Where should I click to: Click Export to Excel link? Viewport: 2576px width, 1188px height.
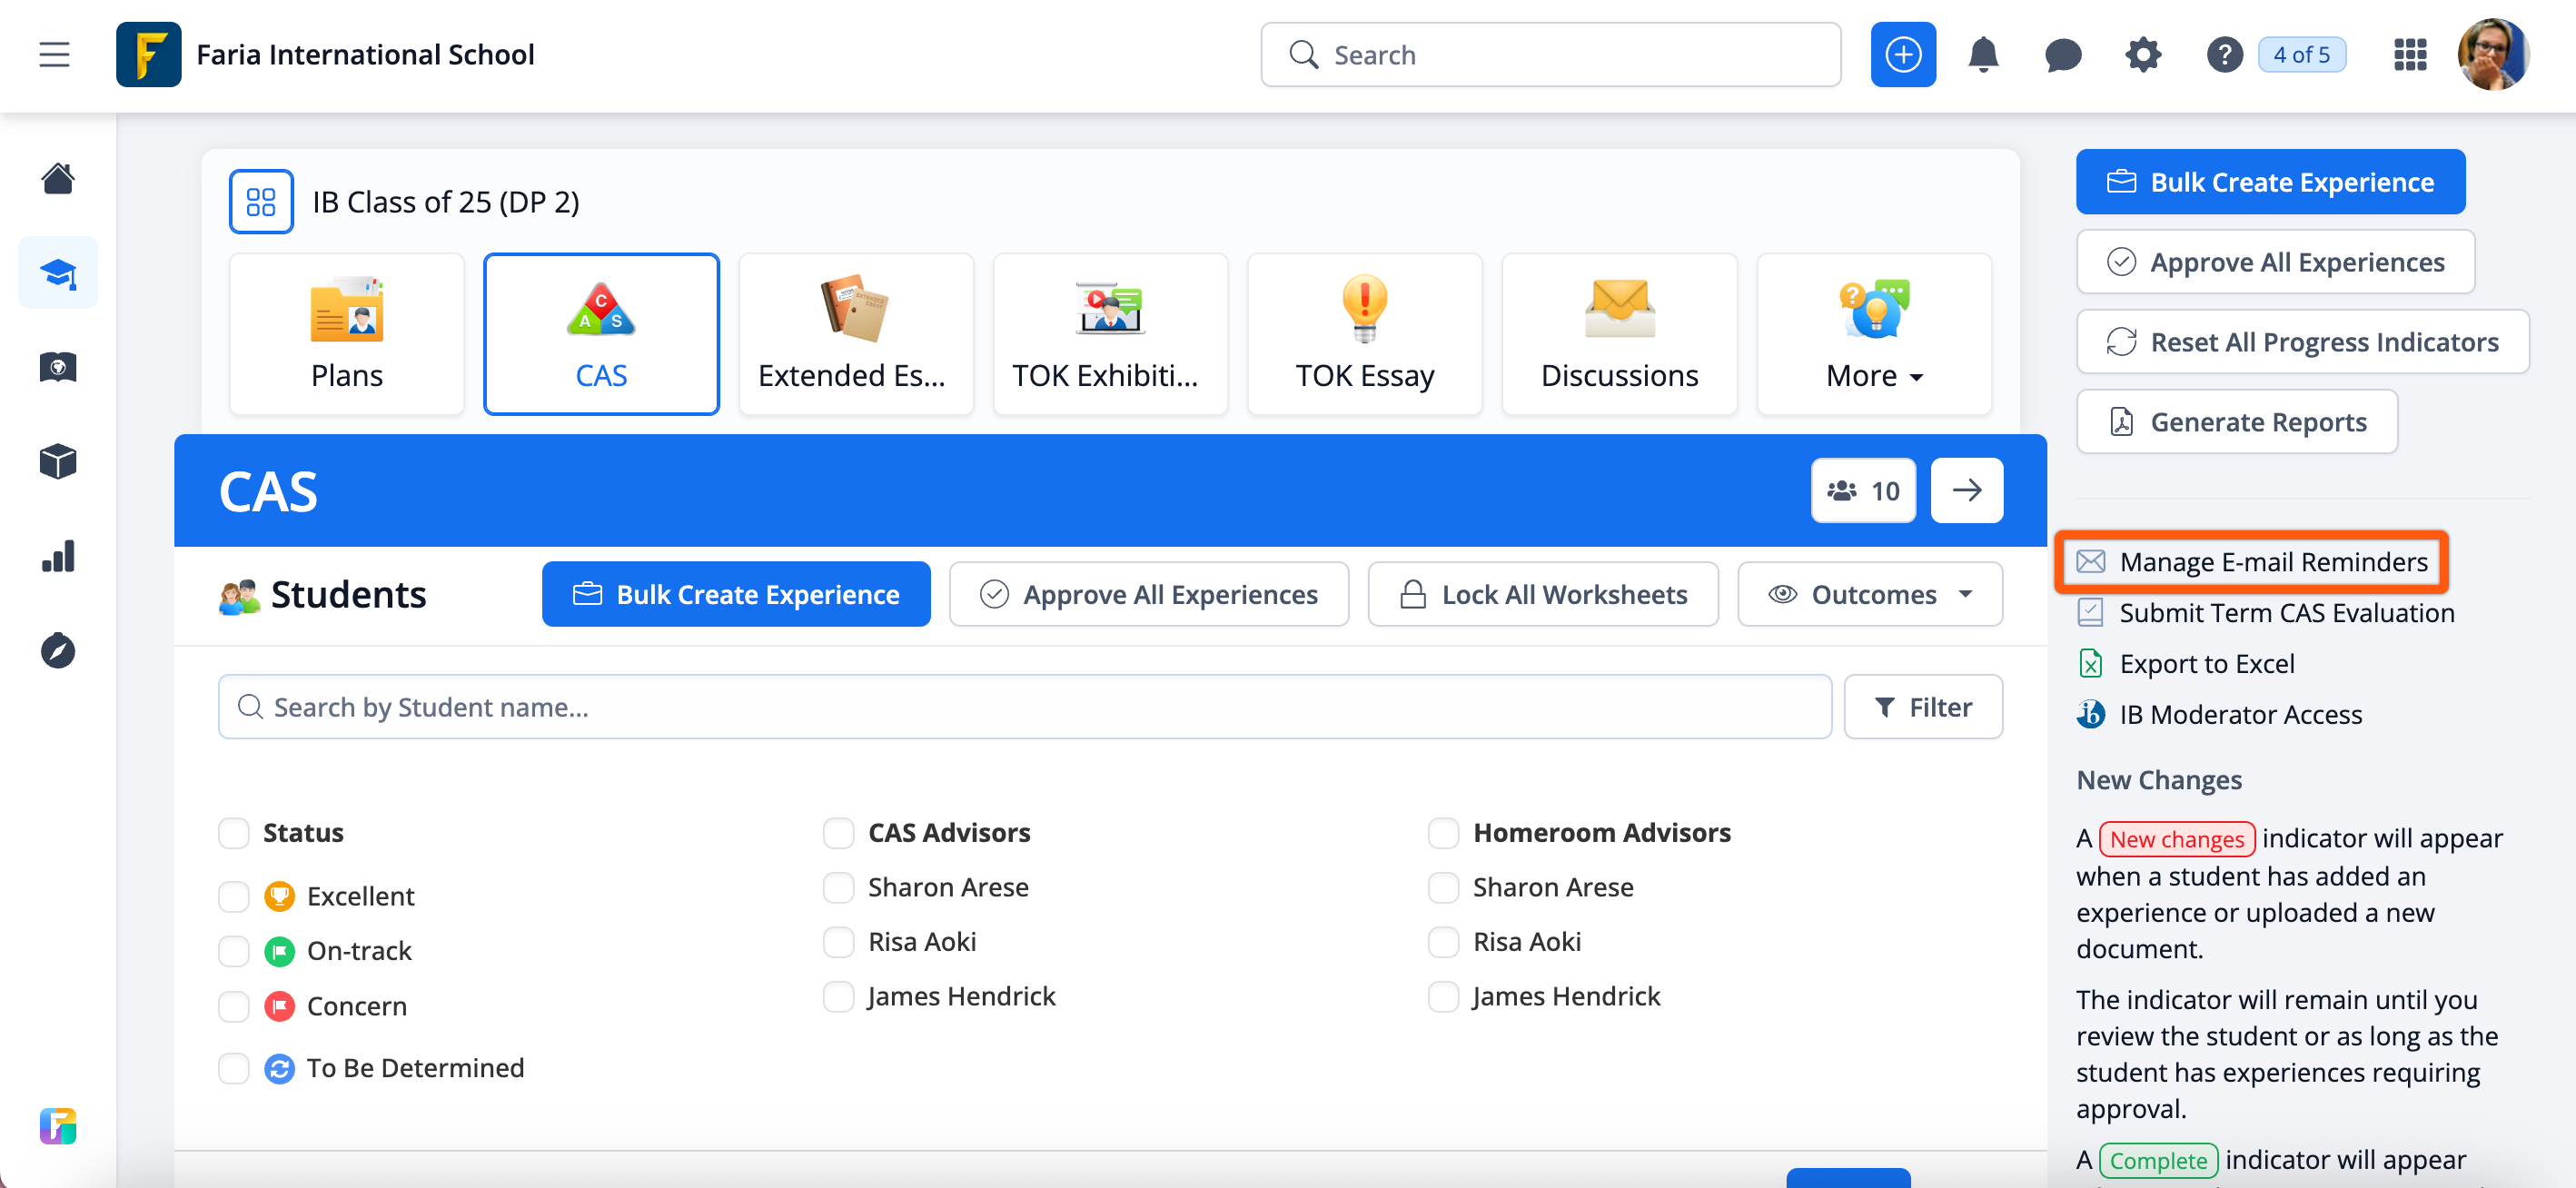2185,663
